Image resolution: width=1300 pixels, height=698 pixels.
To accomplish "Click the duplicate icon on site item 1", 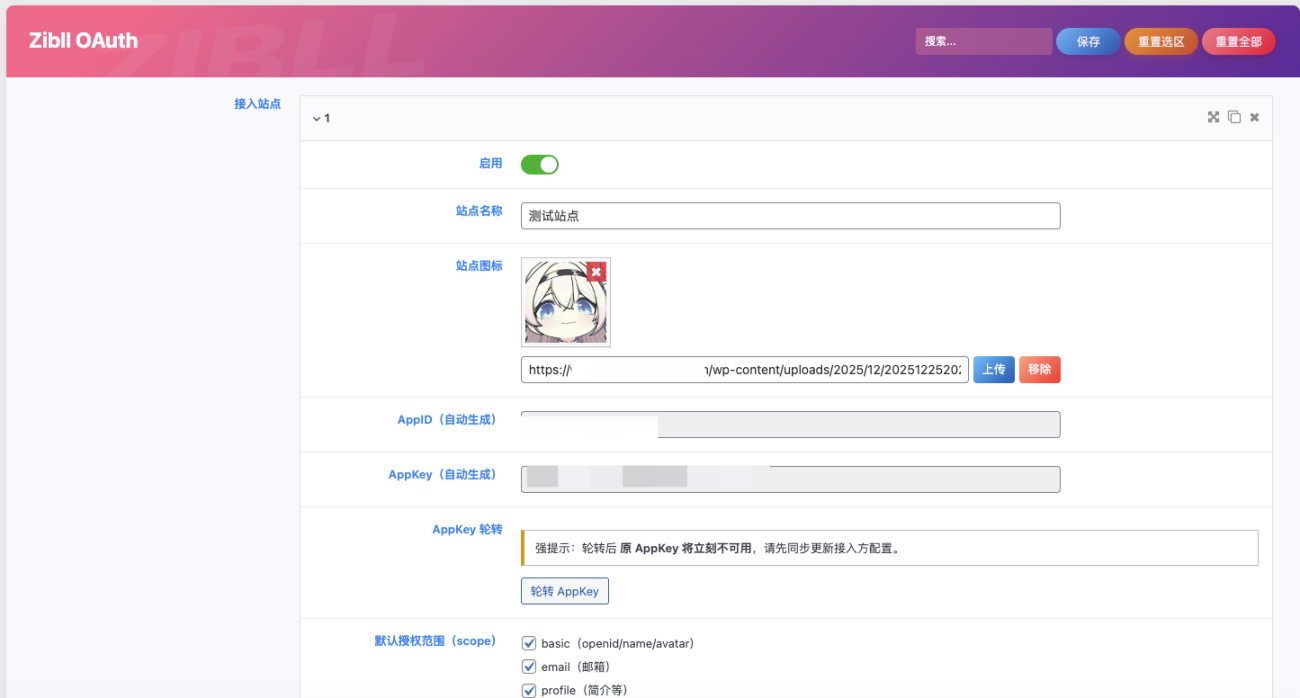I will pyautogui.click(x=1234, y=117).
